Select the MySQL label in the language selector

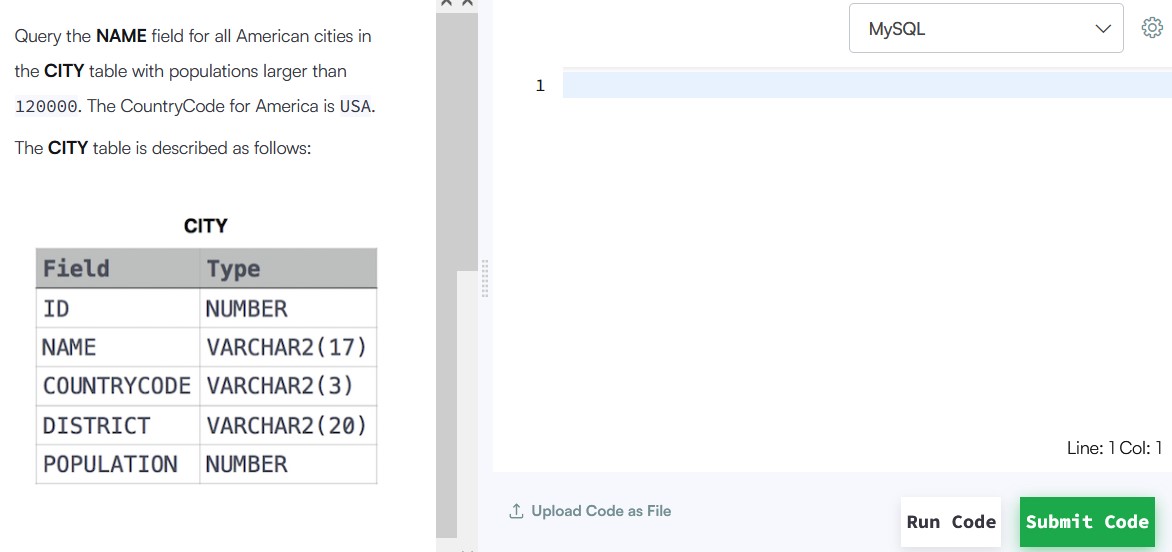[x=897, y=29]
